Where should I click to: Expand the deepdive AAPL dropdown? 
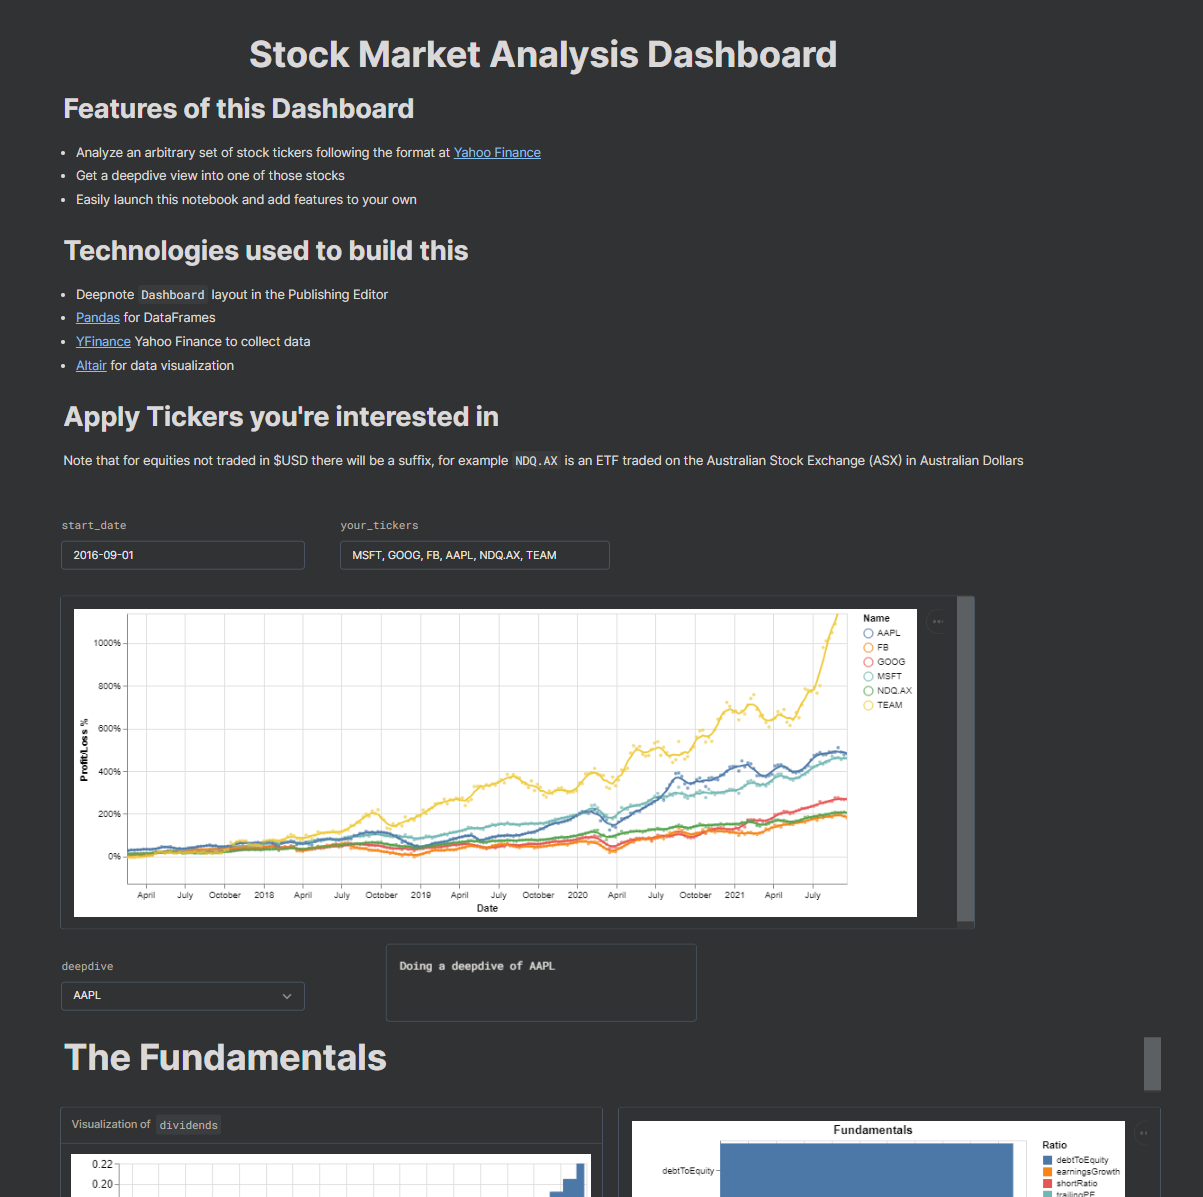coord(182,996)
